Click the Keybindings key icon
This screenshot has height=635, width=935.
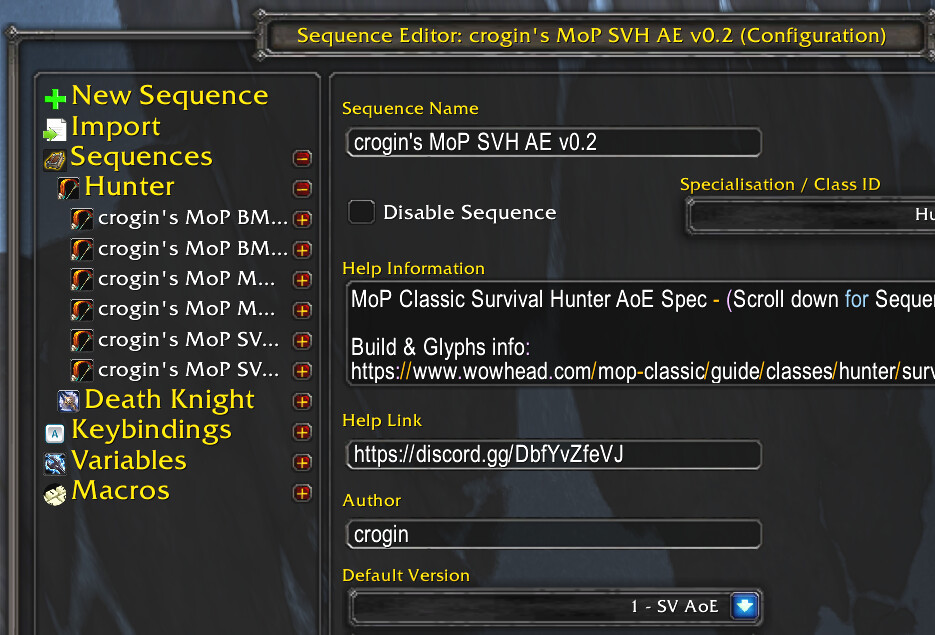coord(55,432)
